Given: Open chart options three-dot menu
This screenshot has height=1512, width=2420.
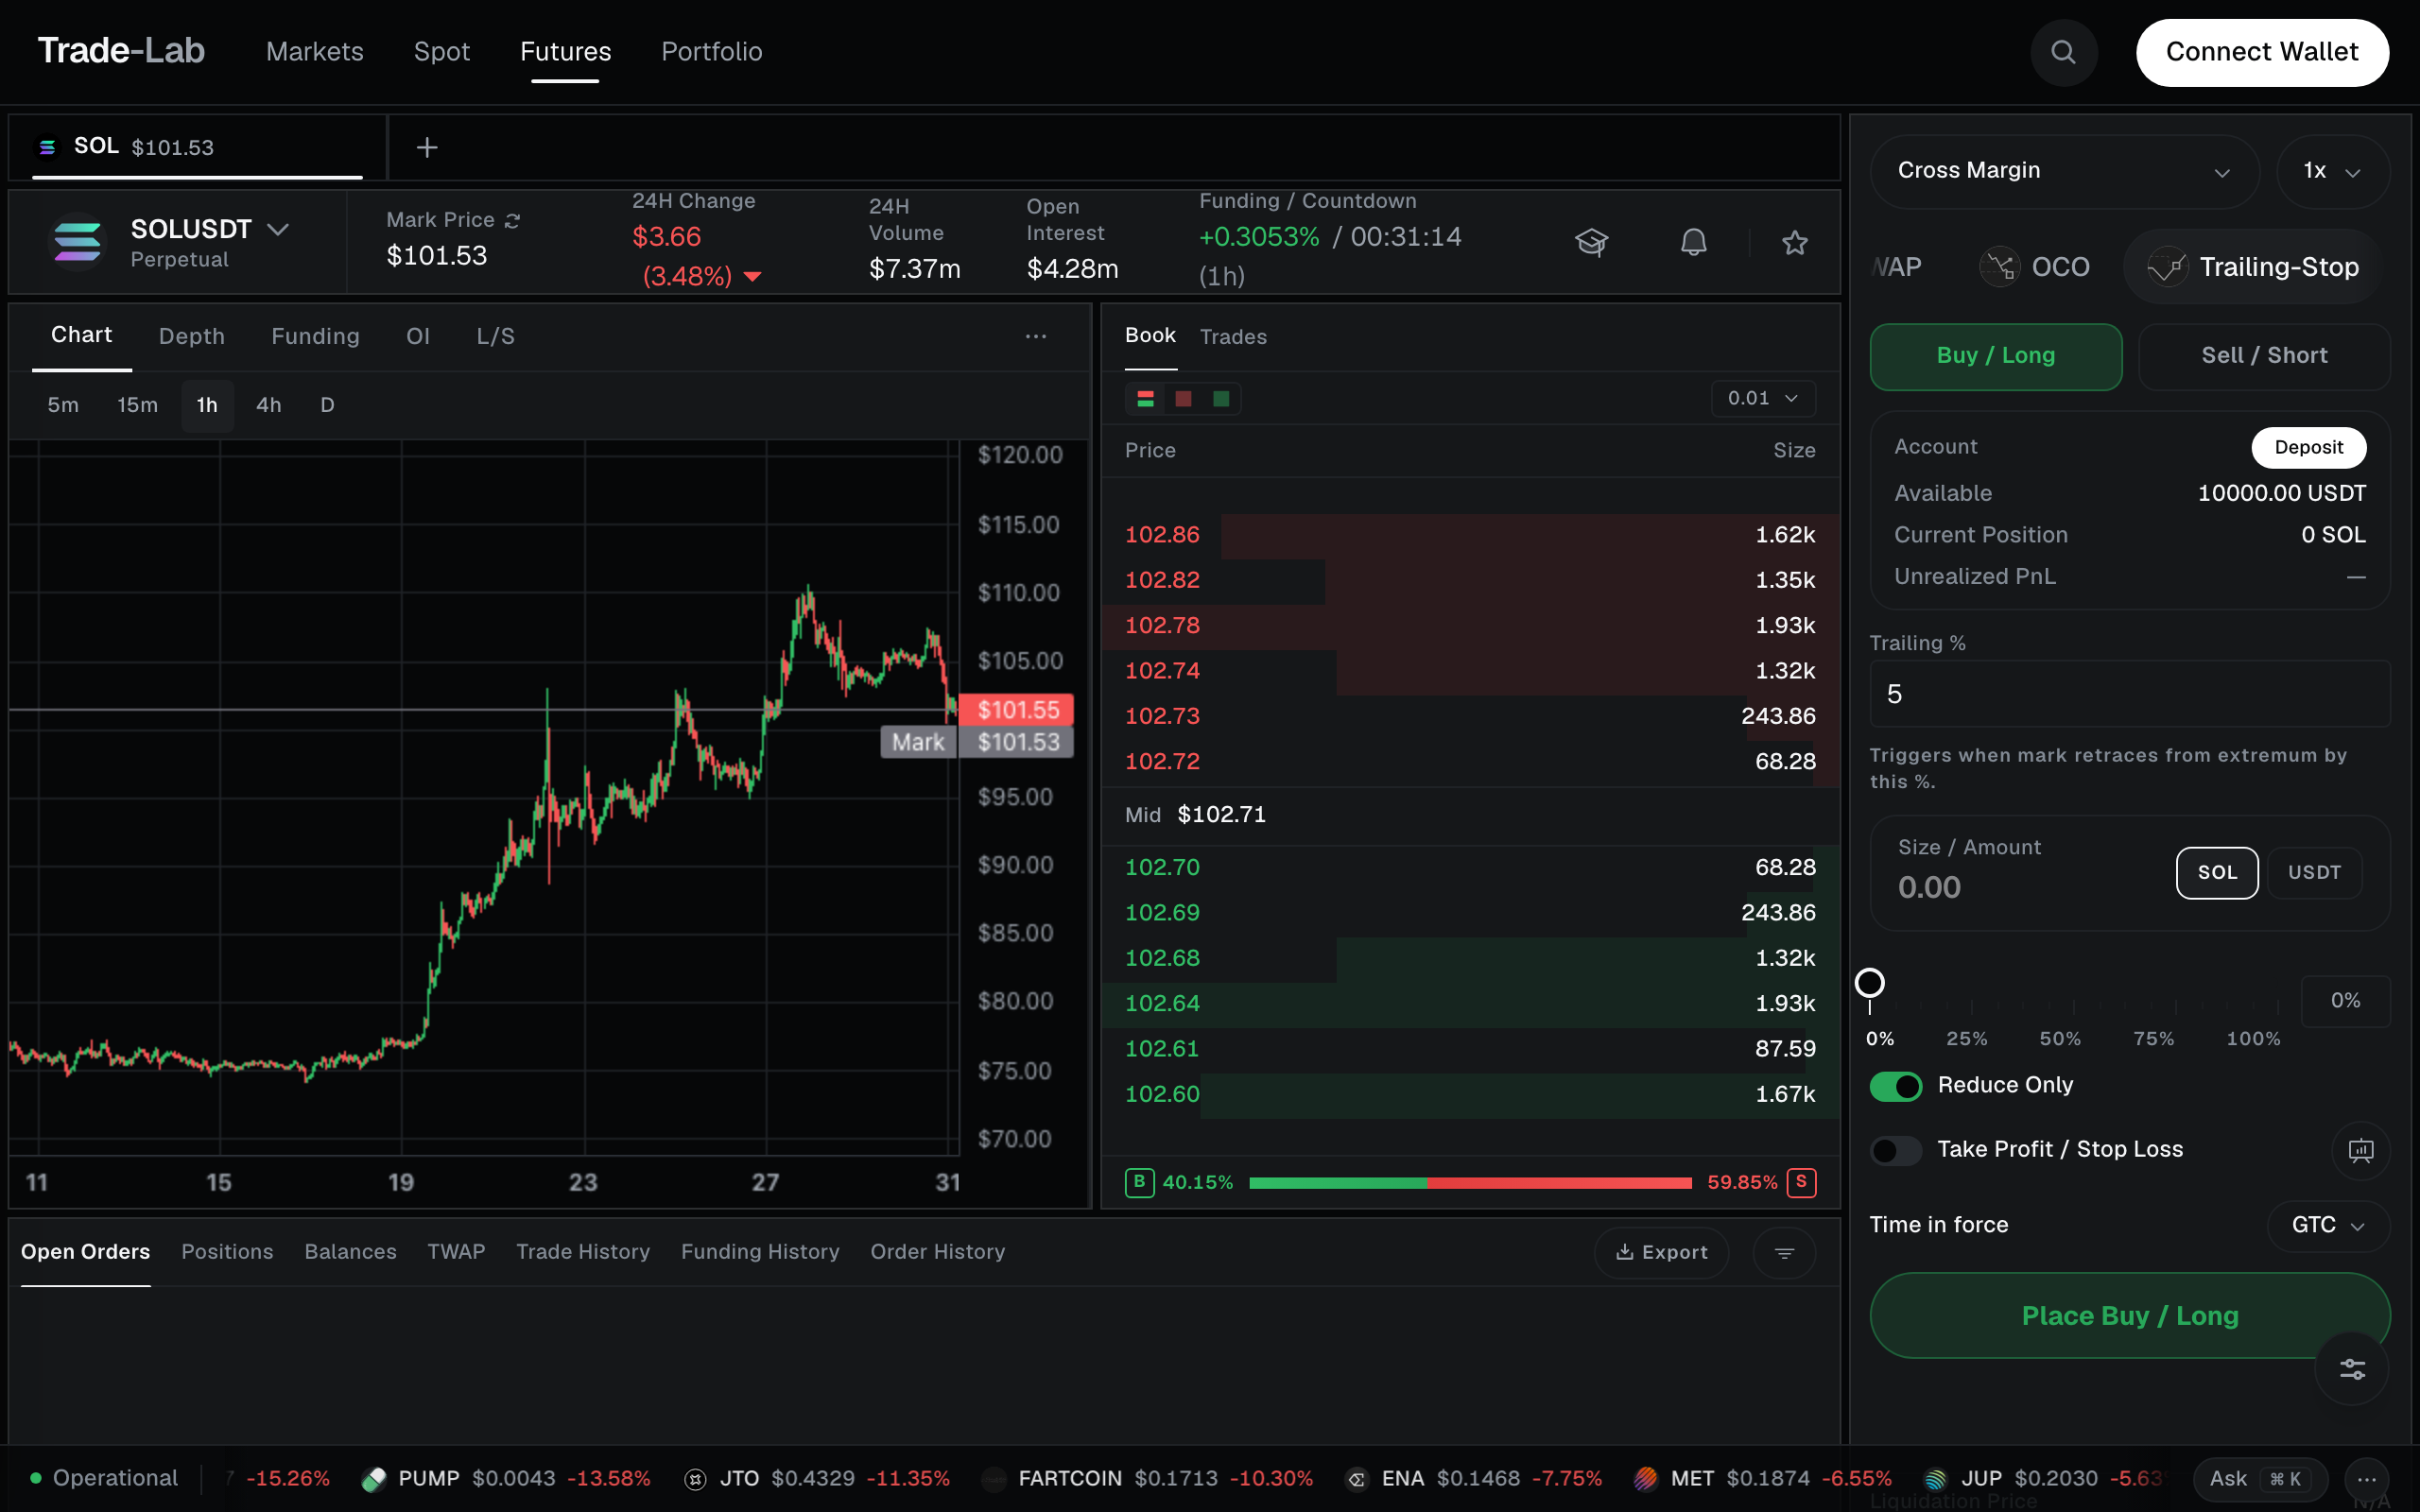Looking at the screenshot, I should [1036, 336].
